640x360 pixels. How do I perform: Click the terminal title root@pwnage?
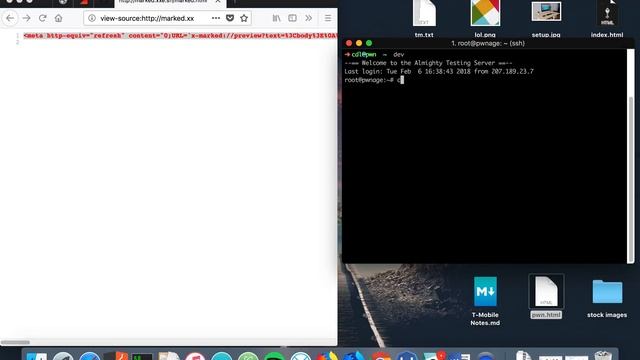[x=488, y=43]
